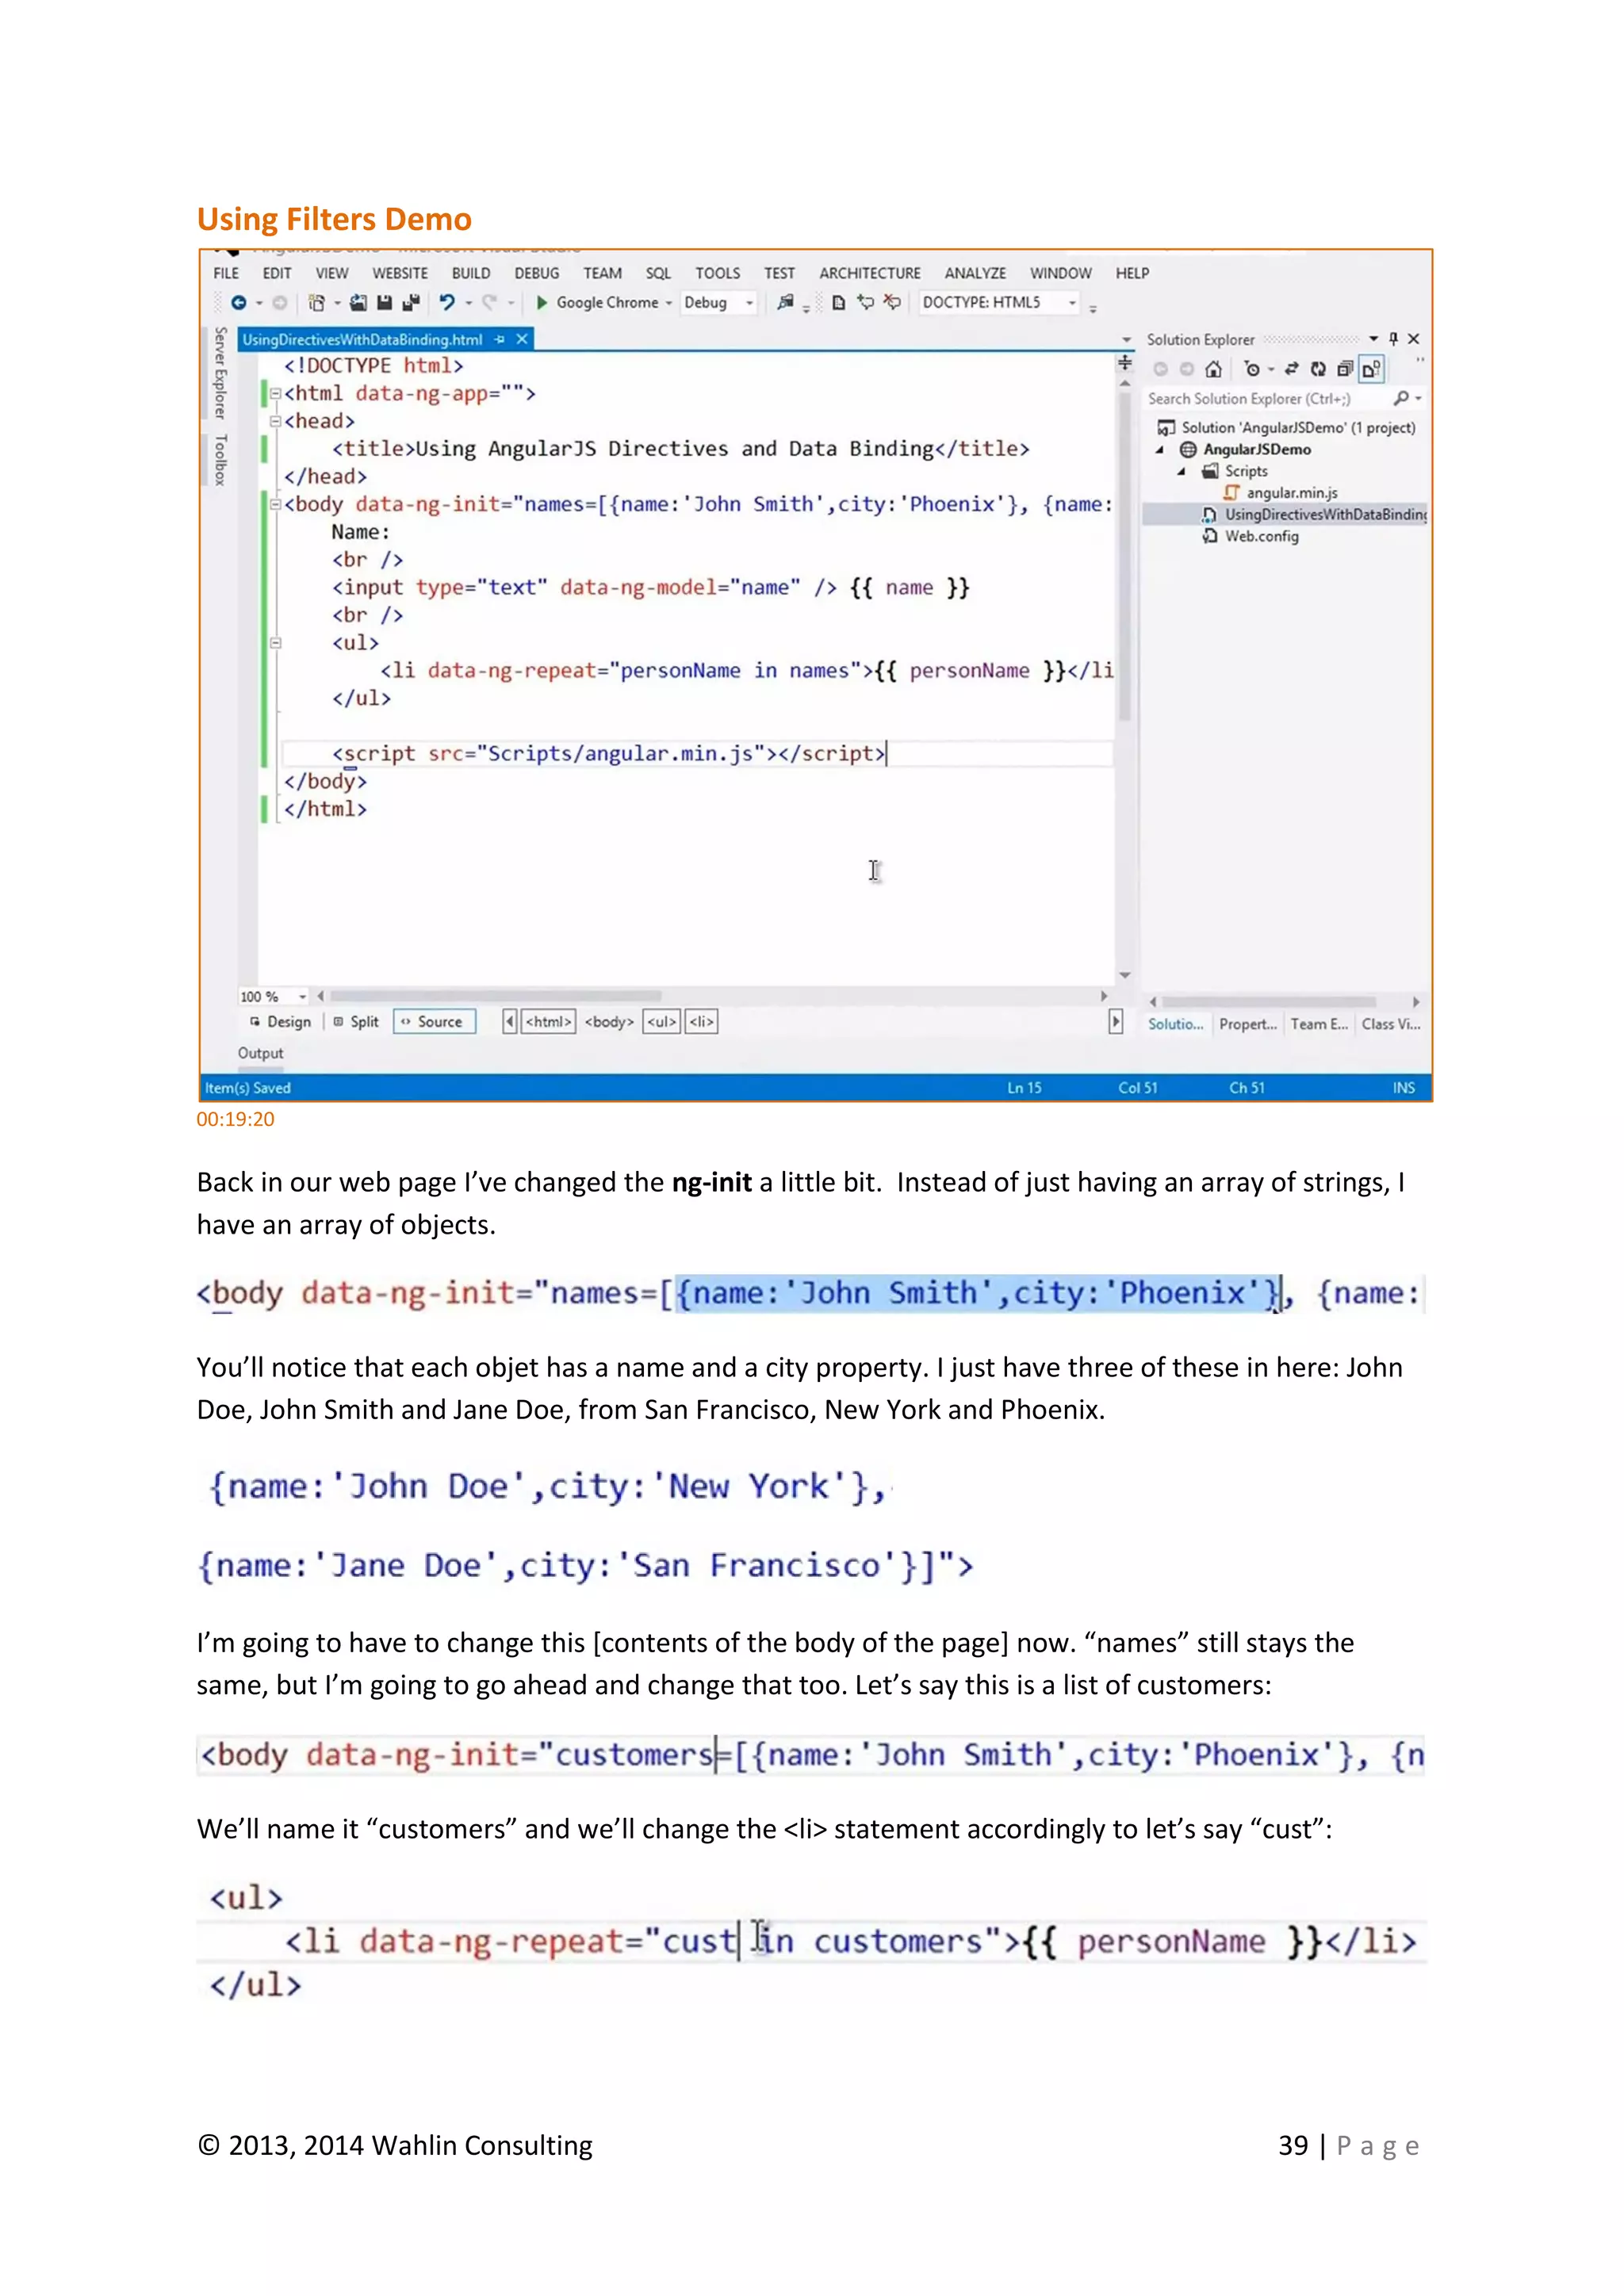Click the Save All icon in the toolbar
The height and width of the screenshot is (2296, 1624).
411,302
